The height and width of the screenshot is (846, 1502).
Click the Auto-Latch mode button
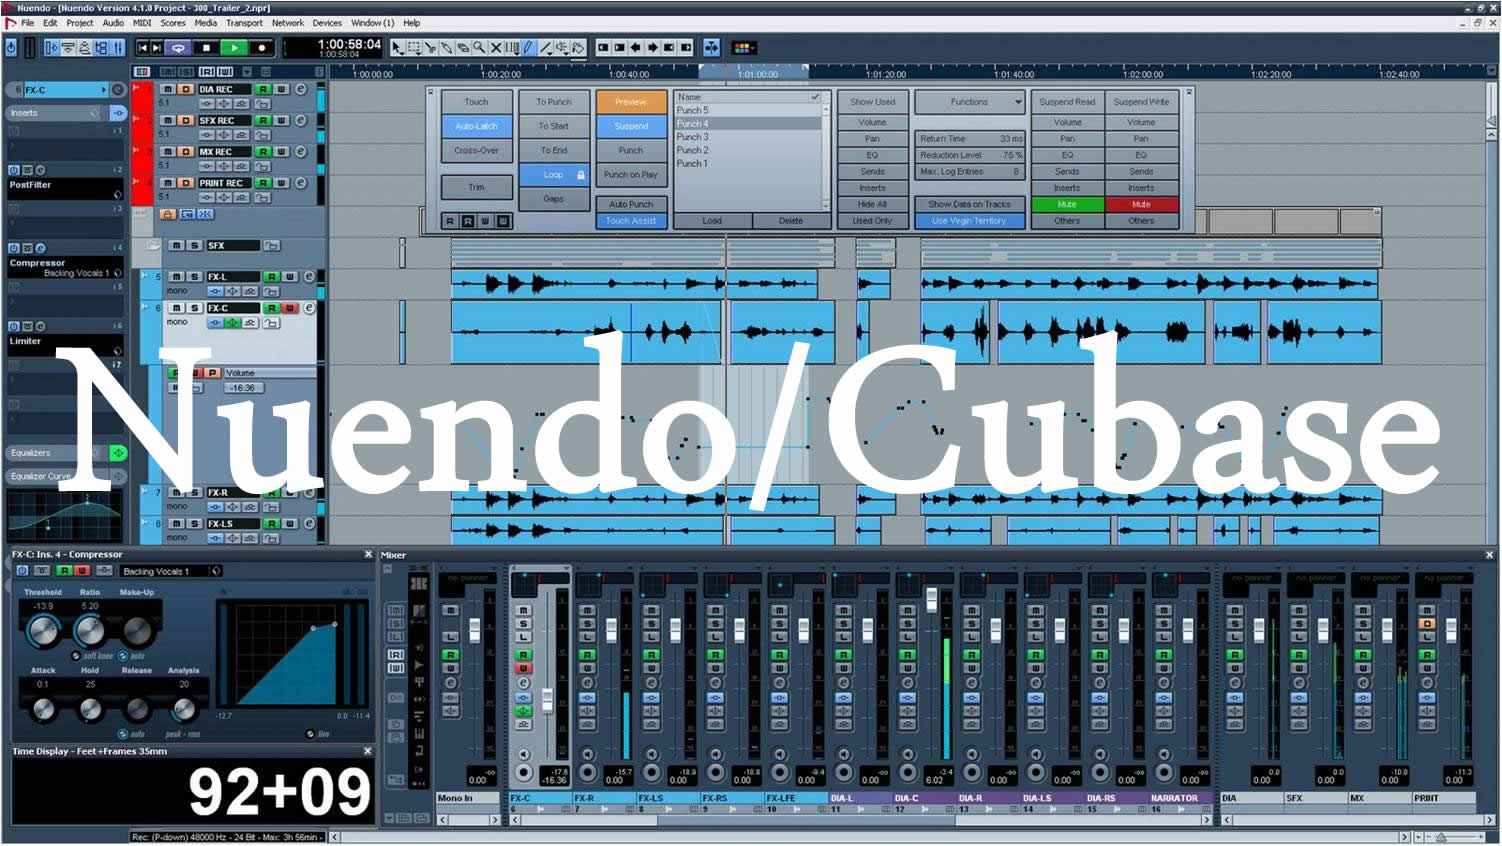(476, 126)
